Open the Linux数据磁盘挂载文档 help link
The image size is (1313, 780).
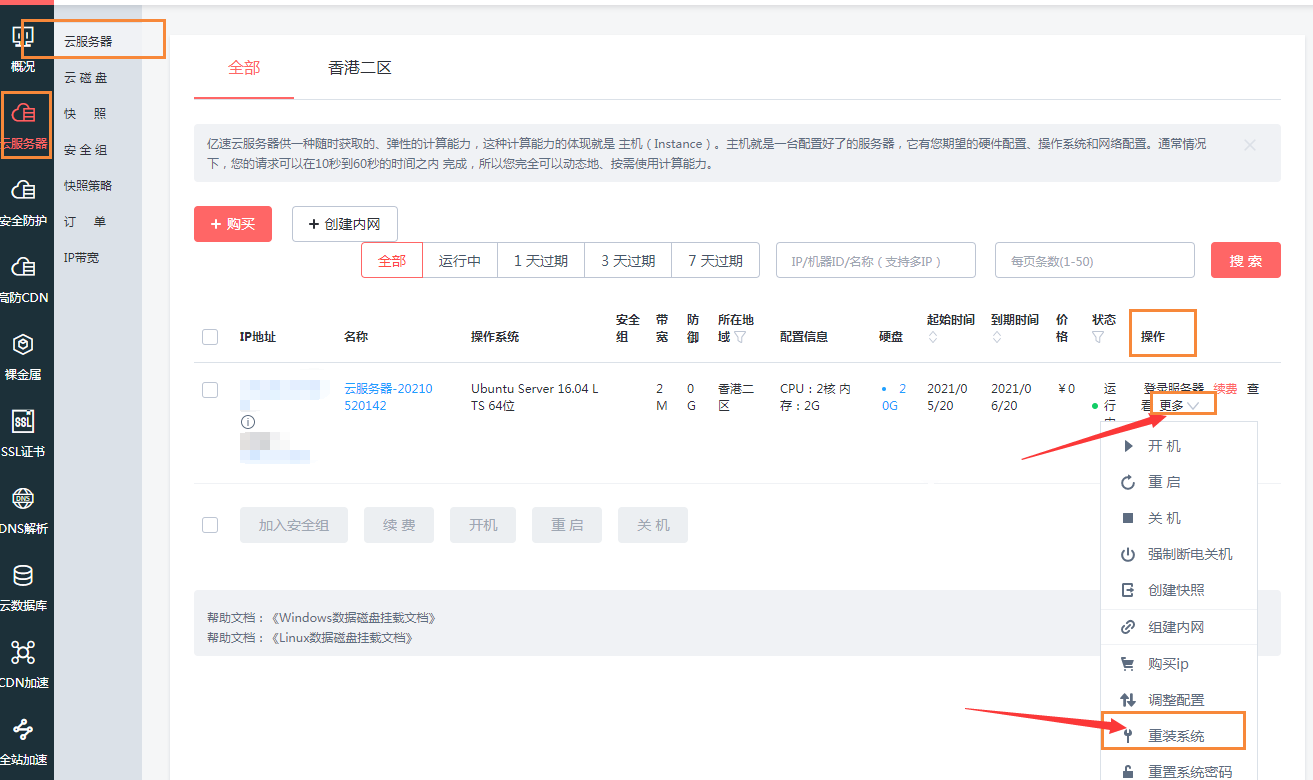(x=342, y=637)
